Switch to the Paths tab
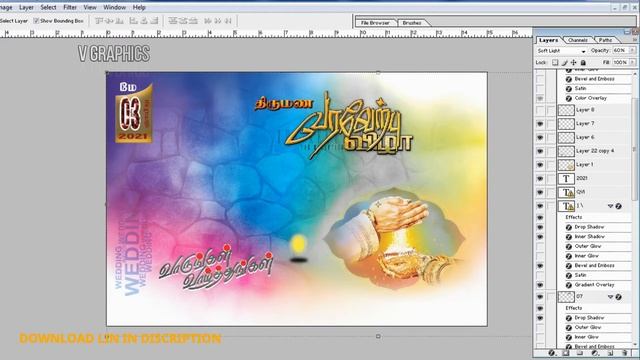This screenshot has height=360, width=640. click(605, 40)
